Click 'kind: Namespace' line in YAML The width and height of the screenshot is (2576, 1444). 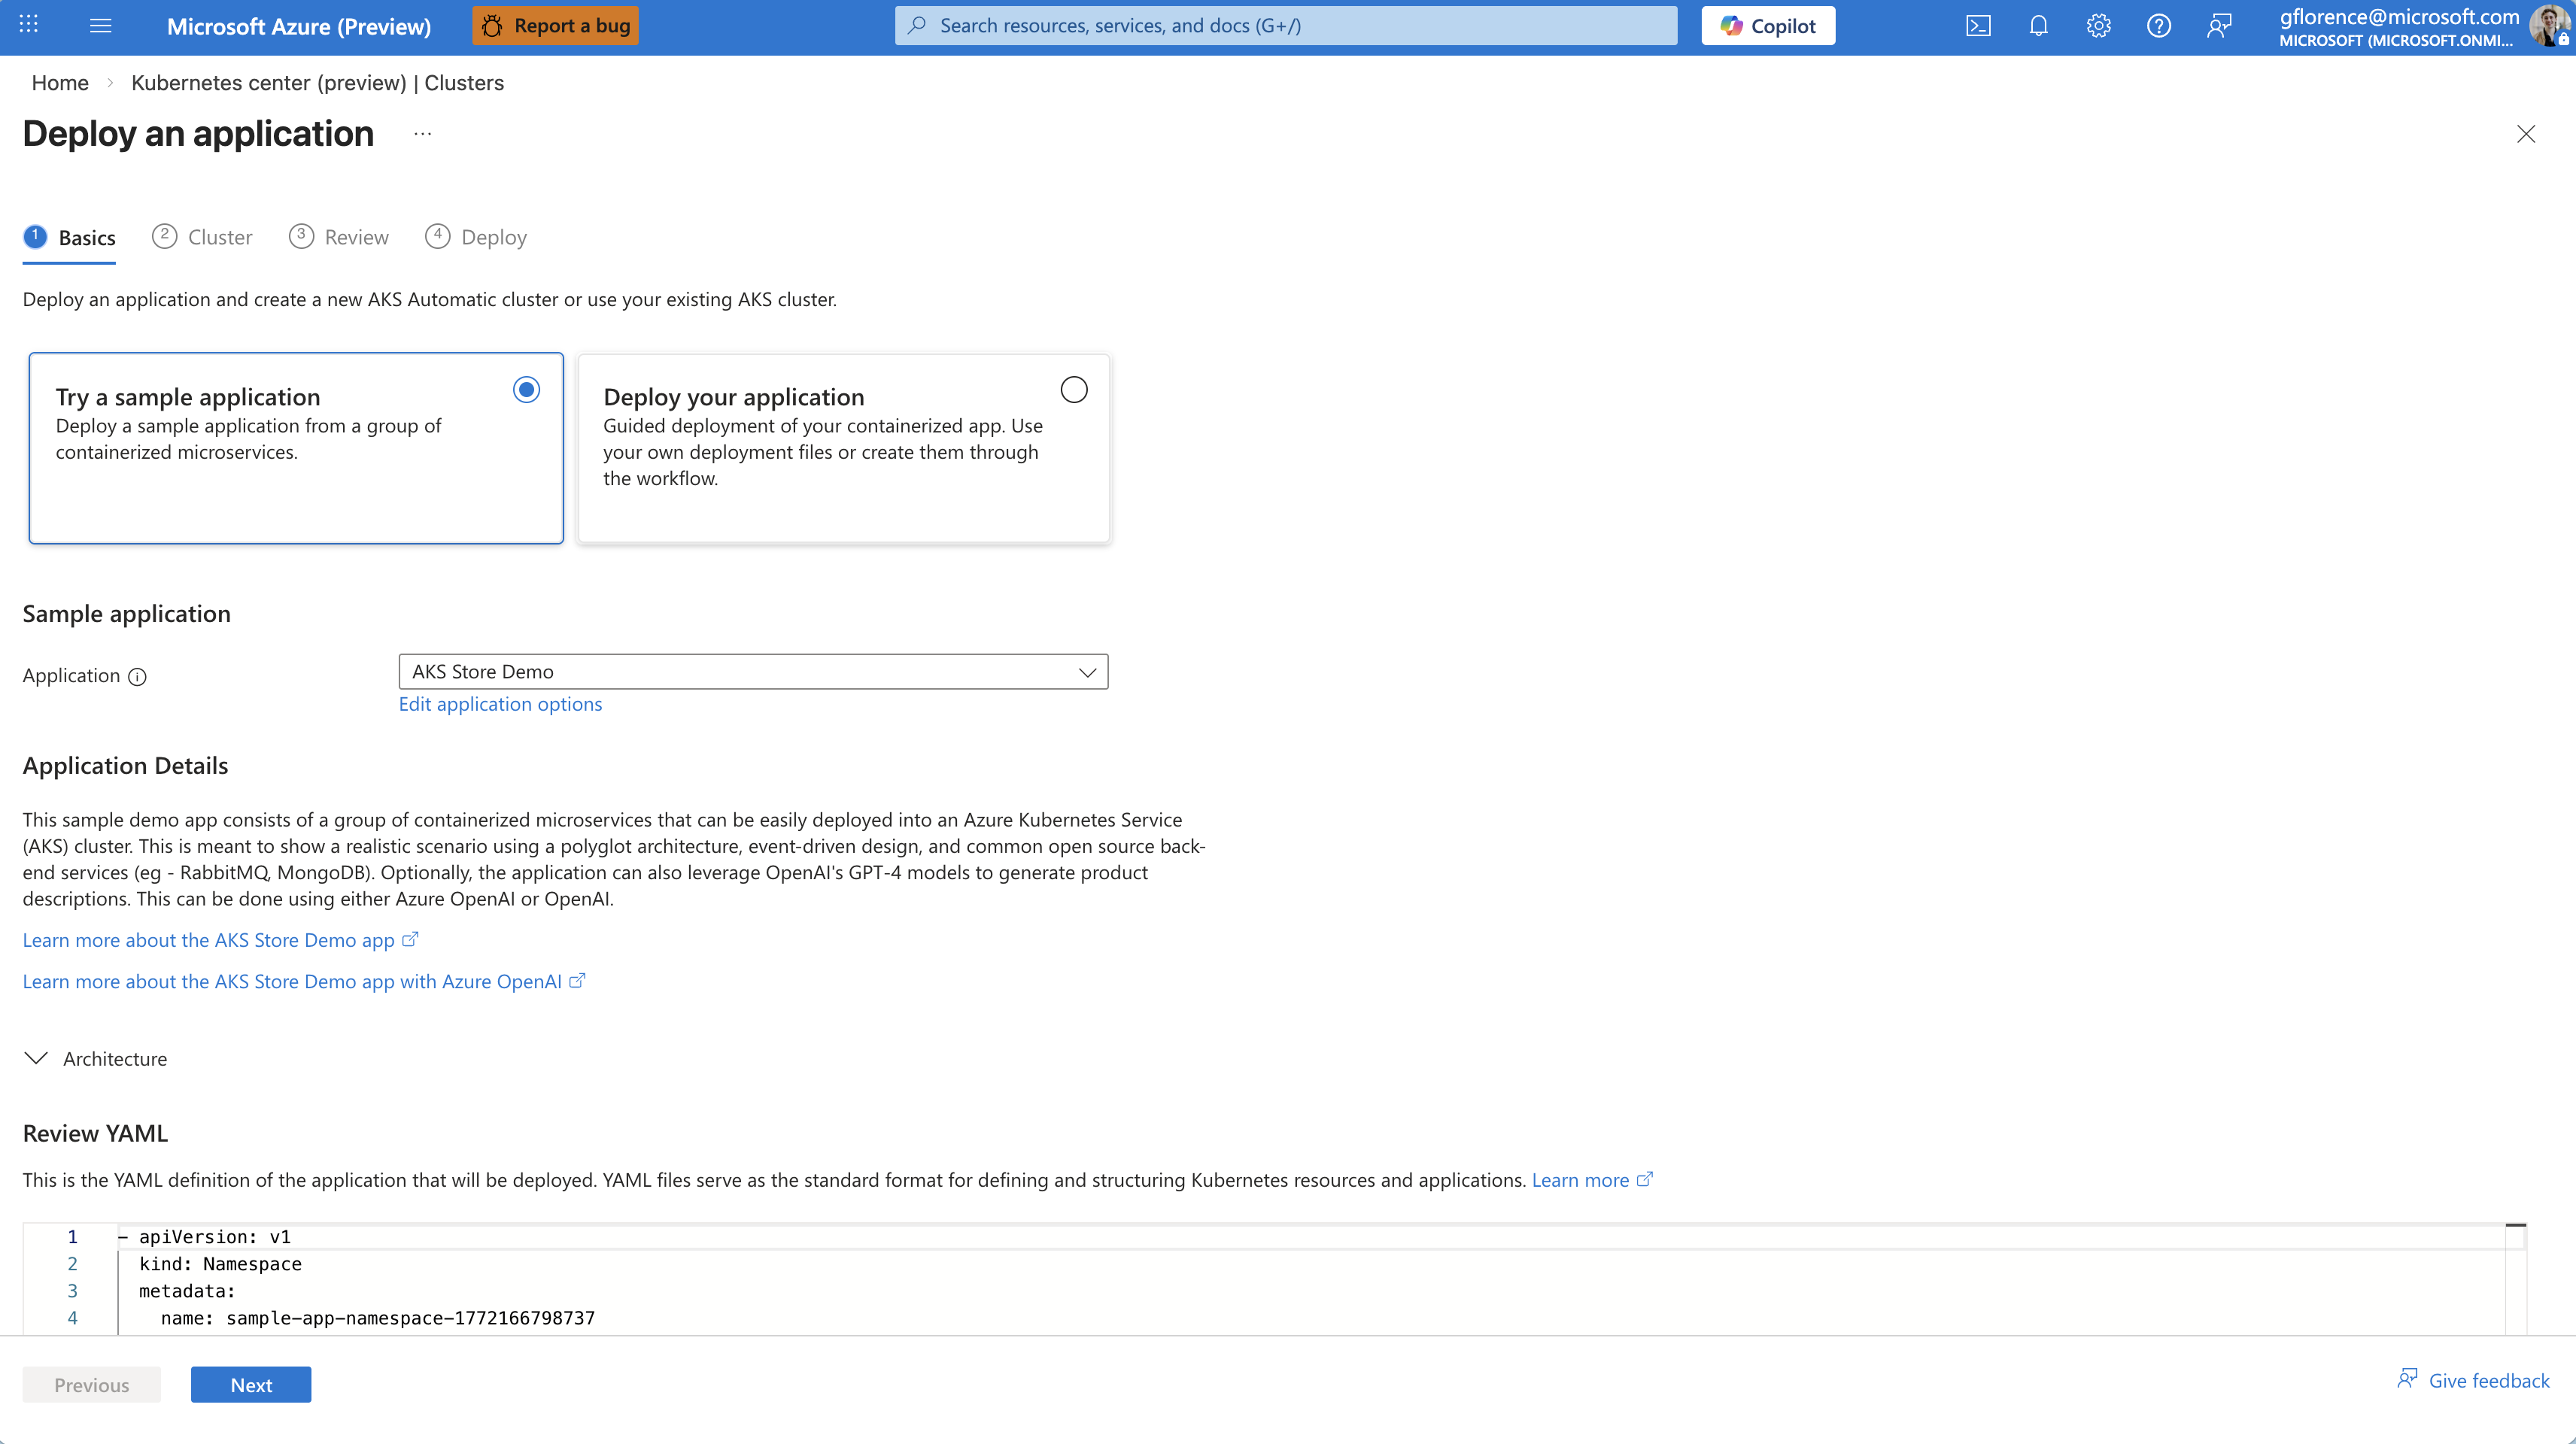(220, 1264)
